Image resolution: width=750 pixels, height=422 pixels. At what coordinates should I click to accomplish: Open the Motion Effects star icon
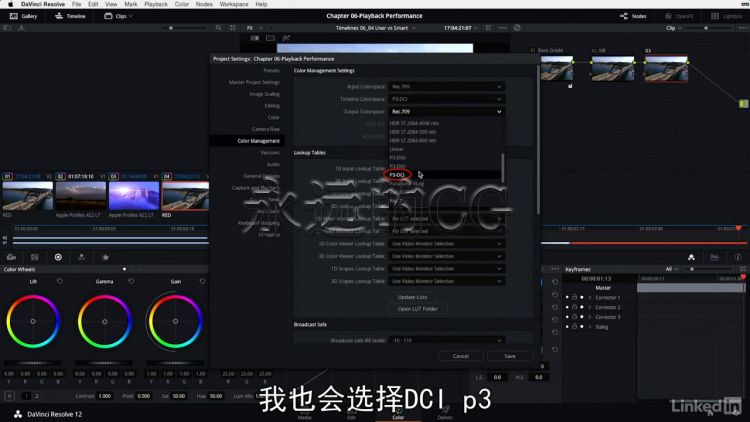pyautogui.click(x=105, y=257)
